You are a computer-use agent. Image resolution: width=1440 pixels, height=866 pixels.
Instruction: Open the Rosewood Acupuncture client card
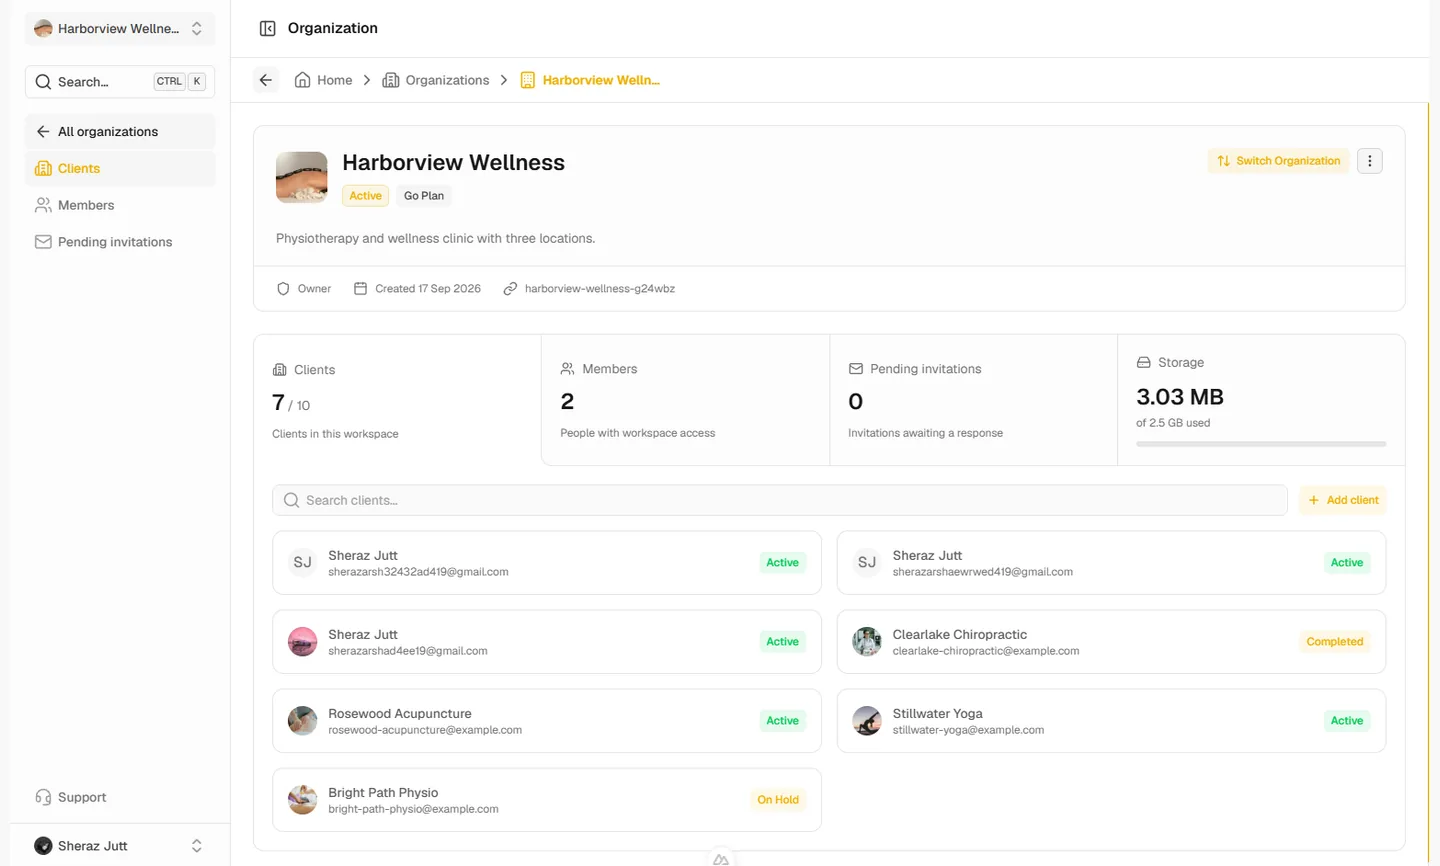(x=547, y=720)
